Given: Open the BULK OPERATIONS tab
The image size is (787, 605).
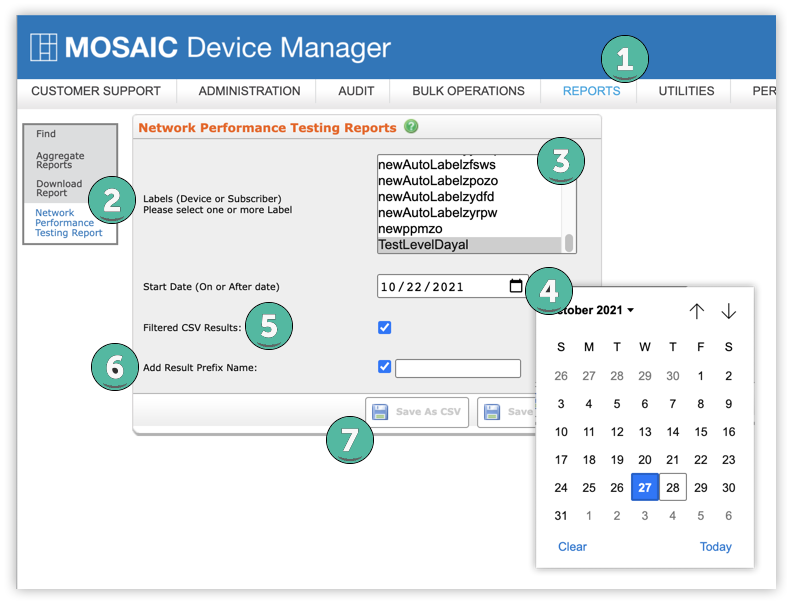Looking at the screenshot, I should click(x=468, y=91).
